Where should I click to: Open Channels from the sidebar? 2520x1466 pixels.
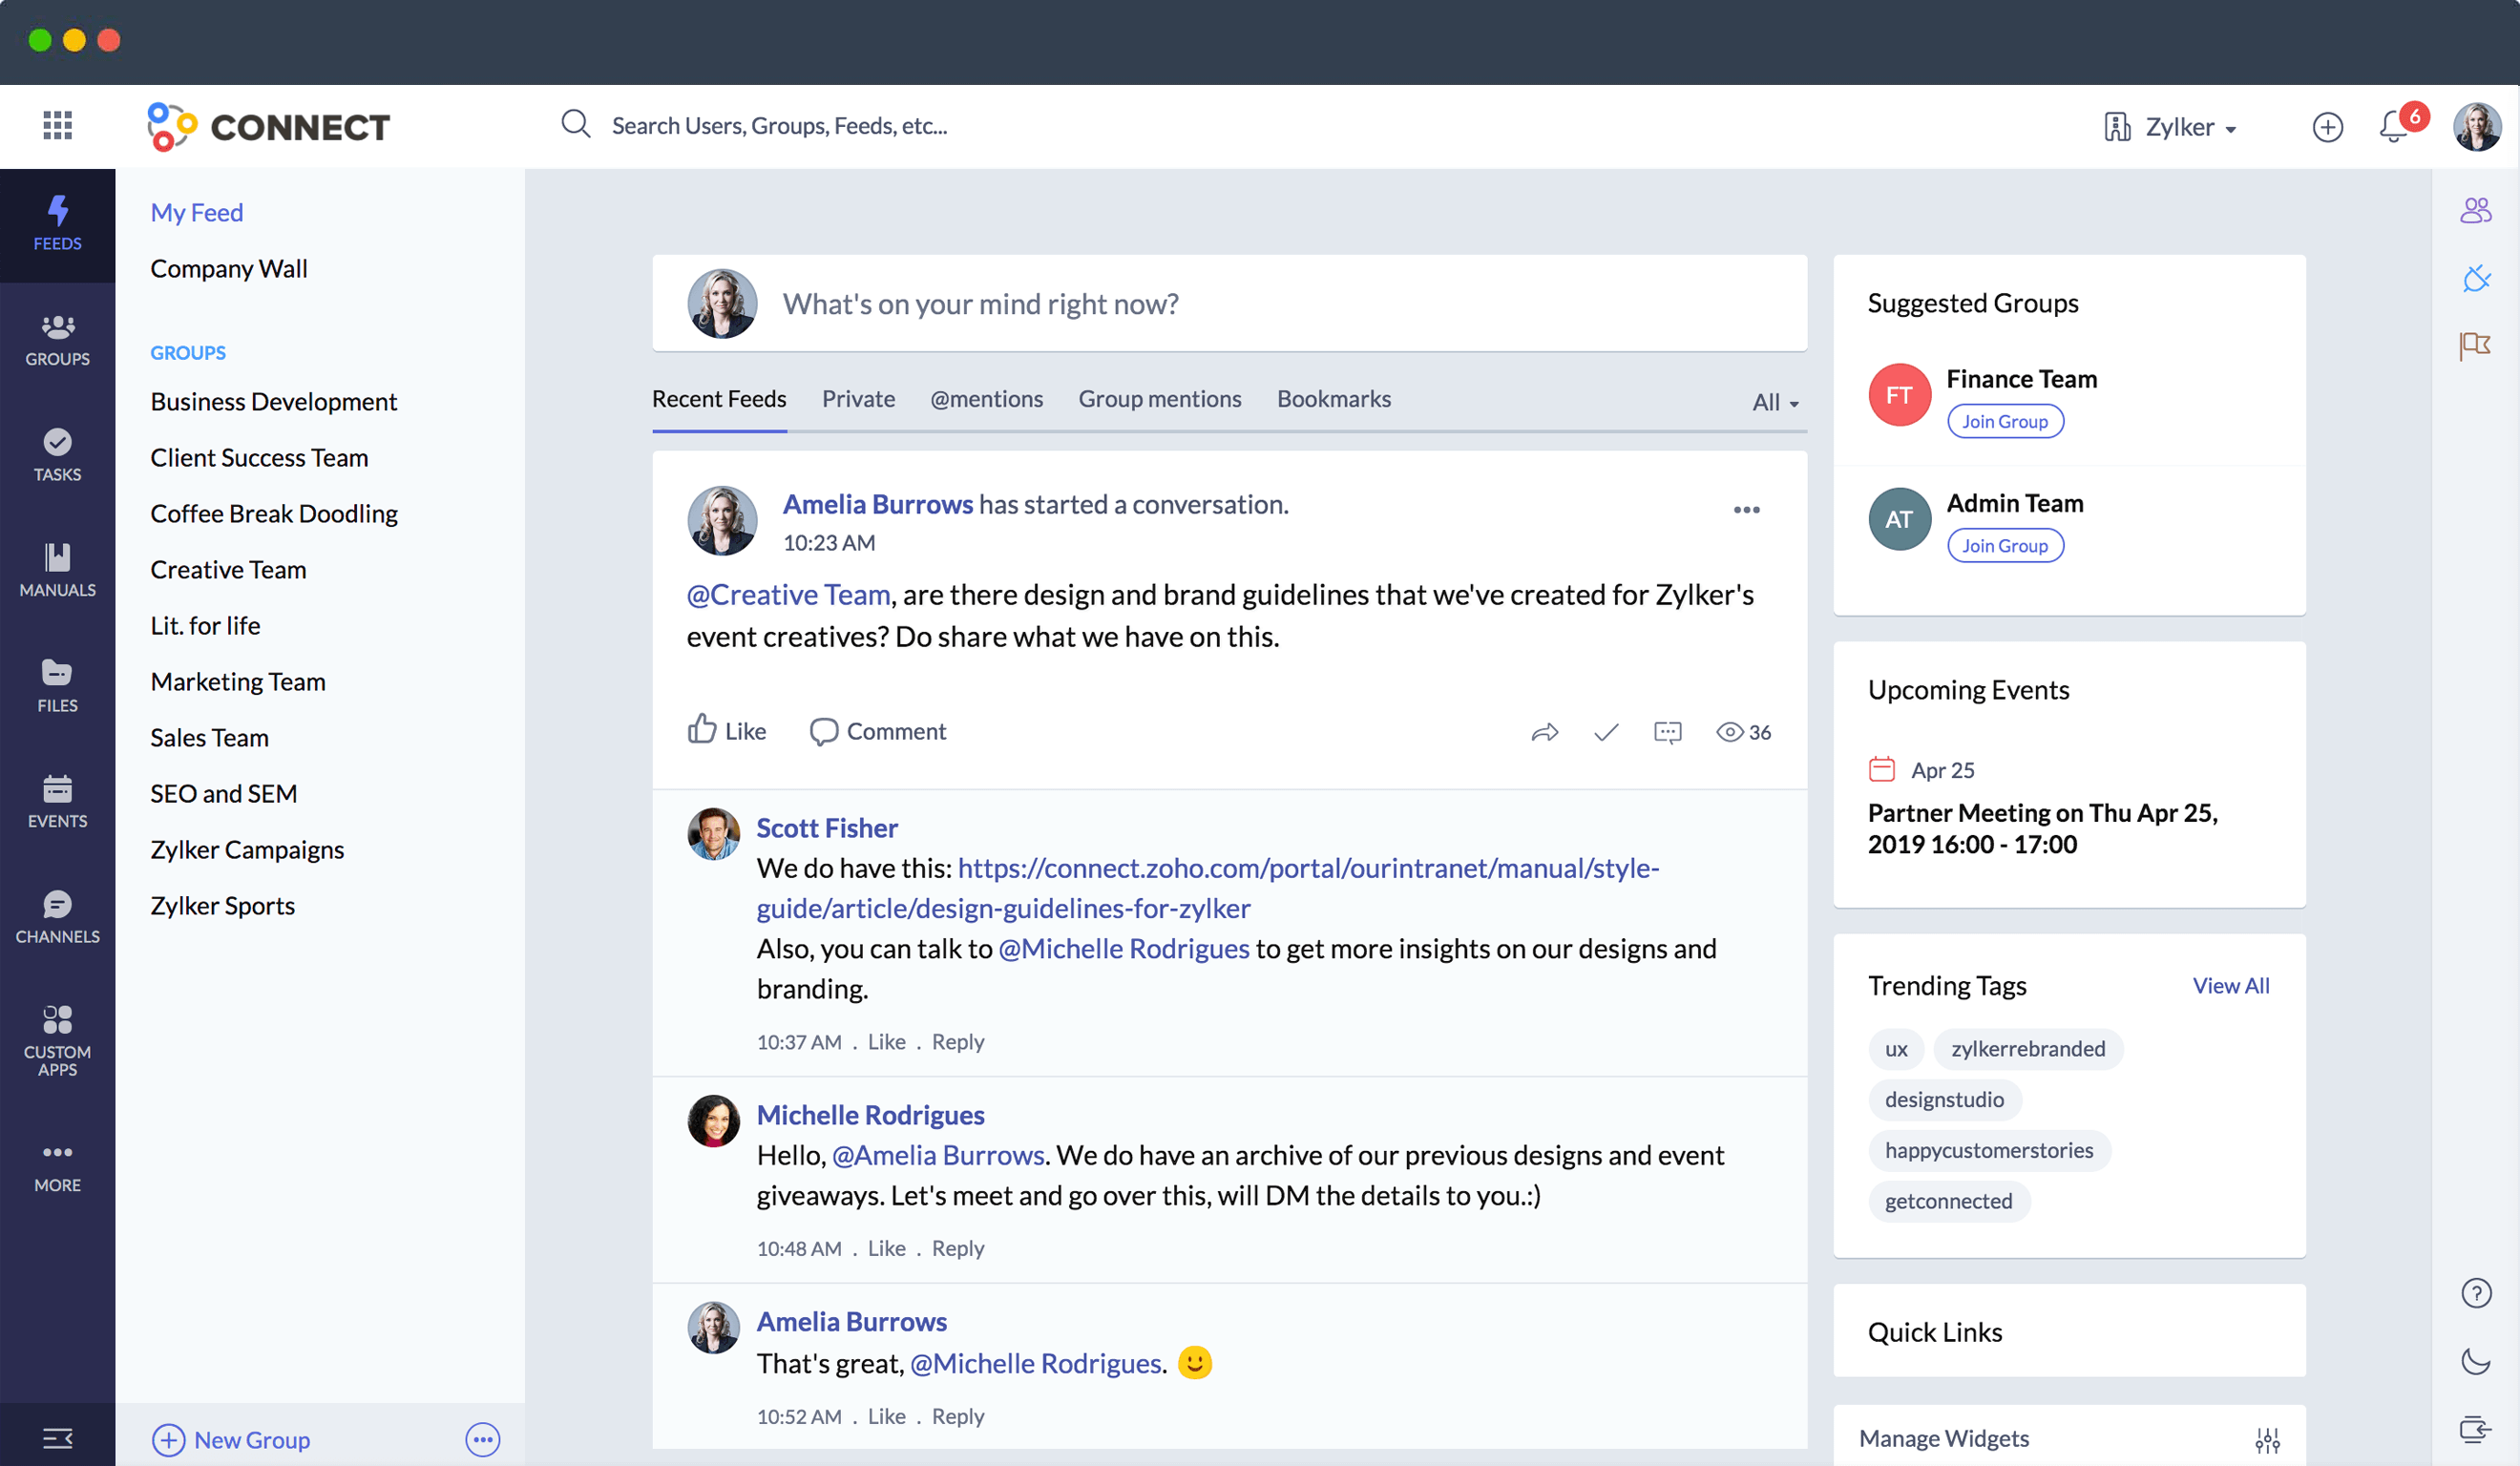tap(57, 918)
